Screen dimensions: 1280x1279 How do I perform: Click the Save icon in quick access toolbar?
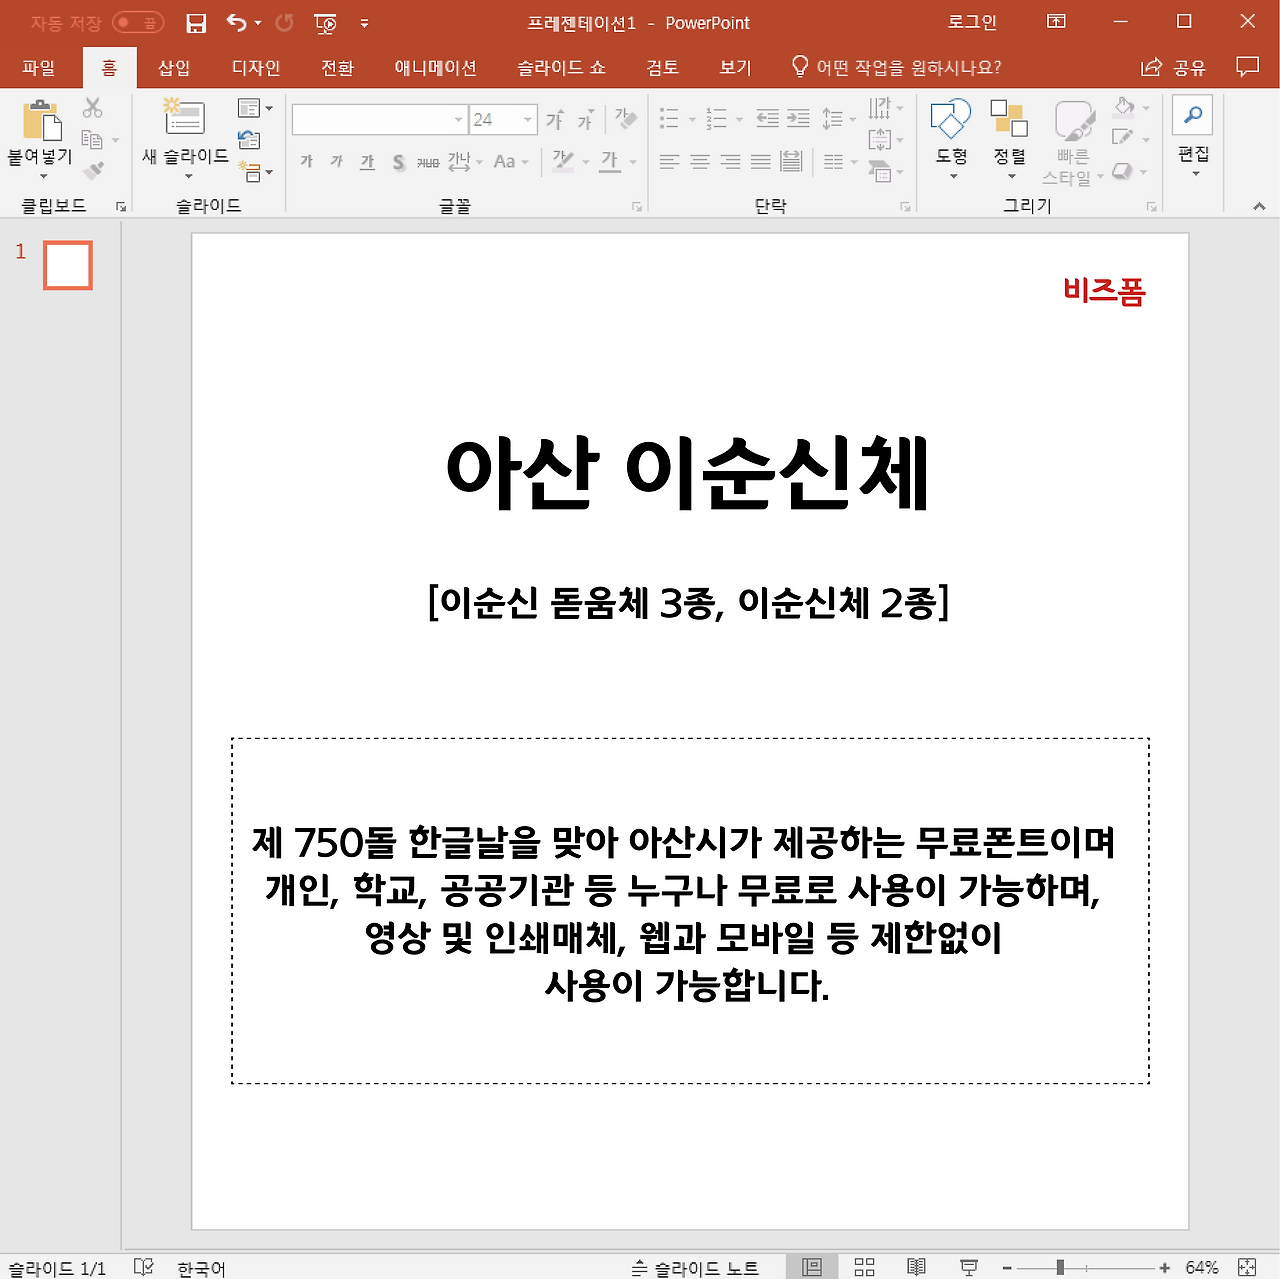[x=196, y=22]
